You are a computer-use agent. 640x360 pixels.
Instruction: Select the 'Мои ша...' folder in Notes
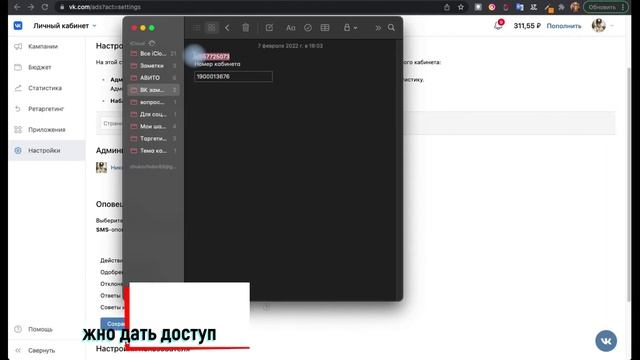pyautogui.click(x=153, y=127)
